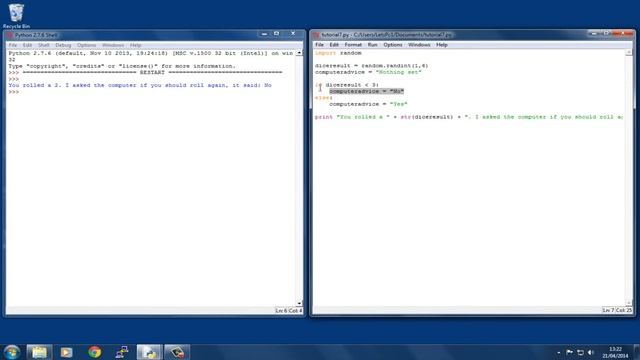Image resolution: width=640 pixels, height=360 pixels.
Task: Open Windows menu in Python Shell
Action: [113, 45]
